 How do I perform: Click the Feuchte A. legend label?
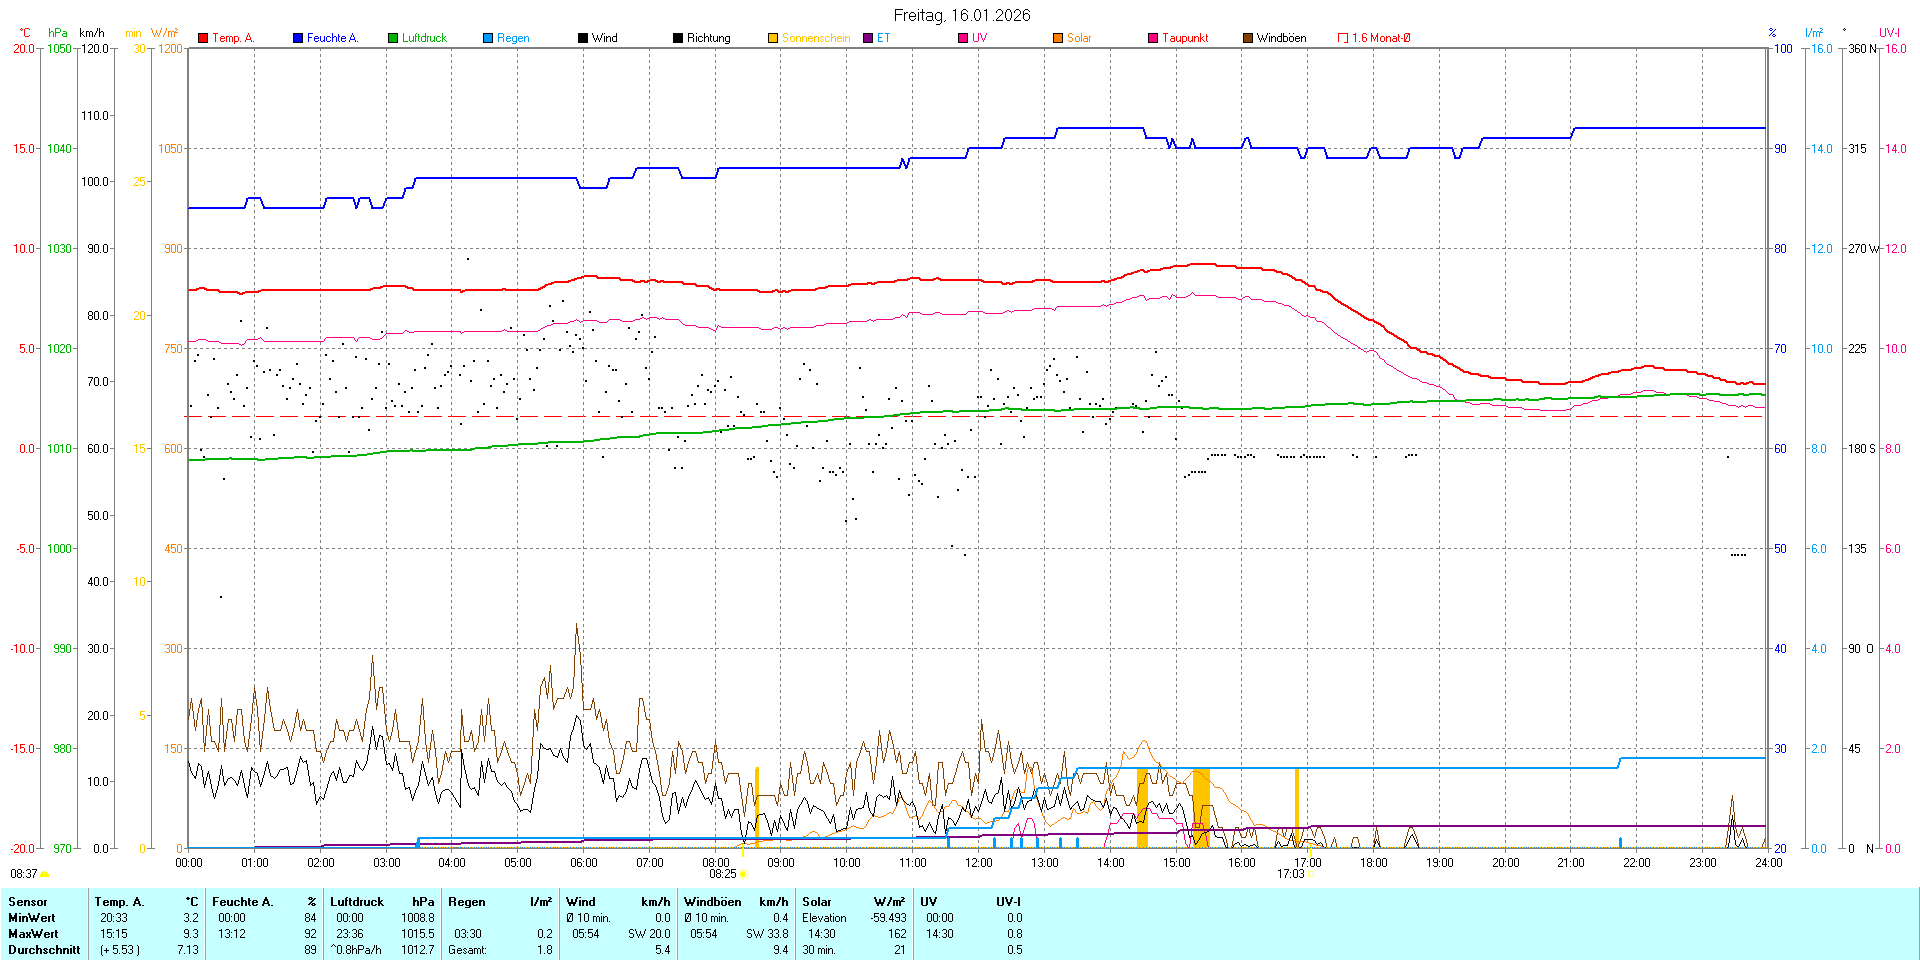(x=332, y=38)
